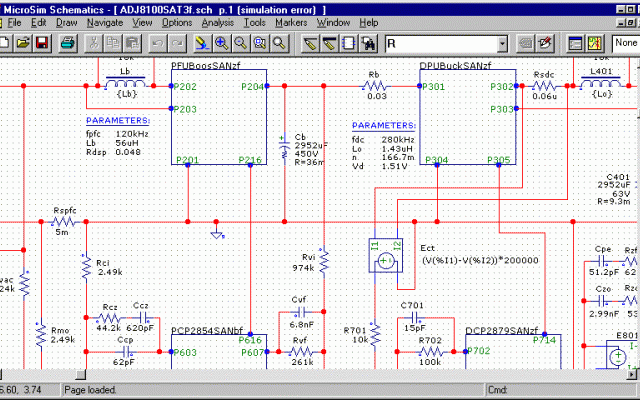Image resolution: width=640 pixels, height=400 pixels.
Task: Click the Zoom In magnifier icon
Action: tap(221, 43)
